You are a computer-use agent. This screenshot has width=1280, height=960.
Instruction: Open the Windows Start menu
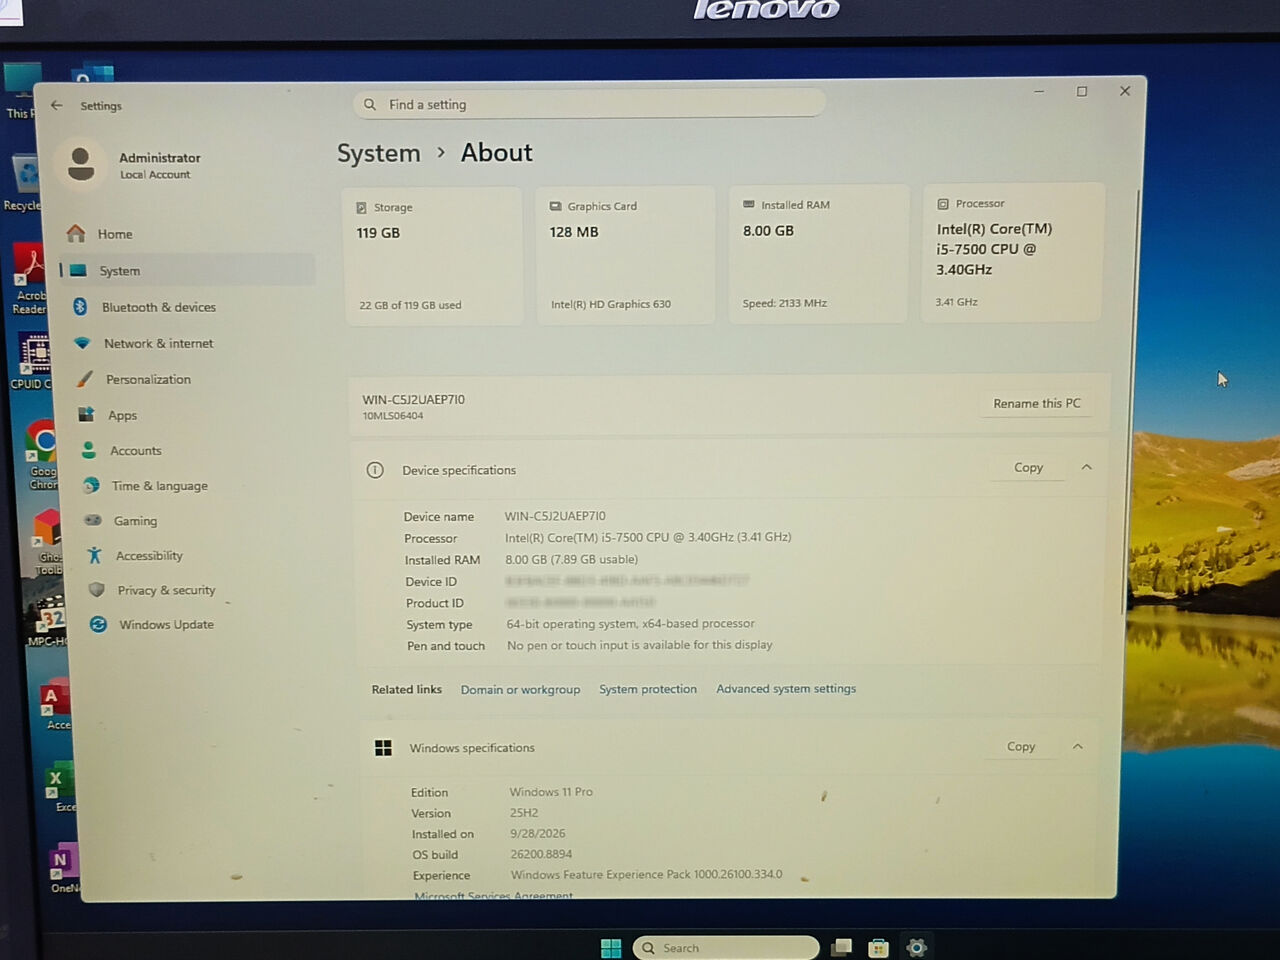(x=611, y=948)
